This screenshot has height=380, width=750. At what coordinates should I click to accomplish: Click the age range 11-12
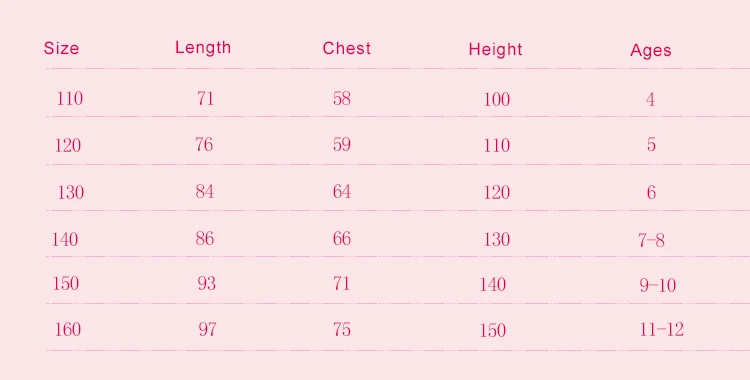click(662, 329)
